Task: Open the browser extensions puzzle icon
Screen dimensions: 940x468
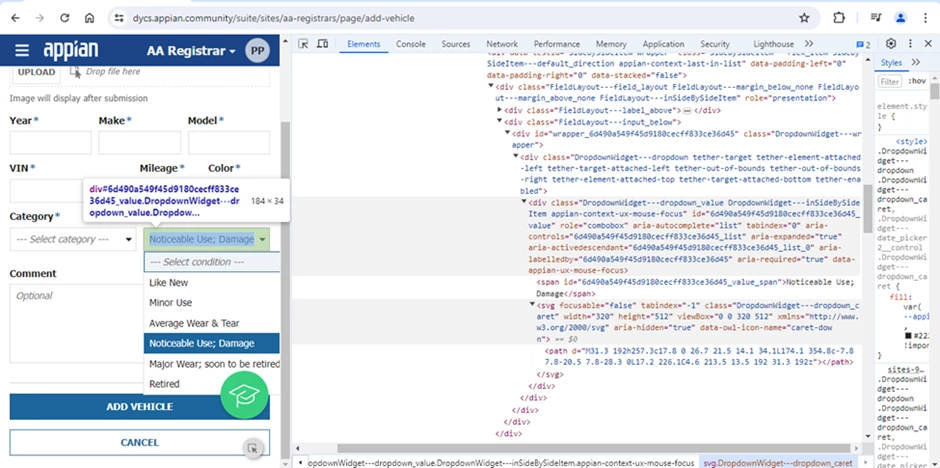Action: pyautogui.click(x=839, y=18)
